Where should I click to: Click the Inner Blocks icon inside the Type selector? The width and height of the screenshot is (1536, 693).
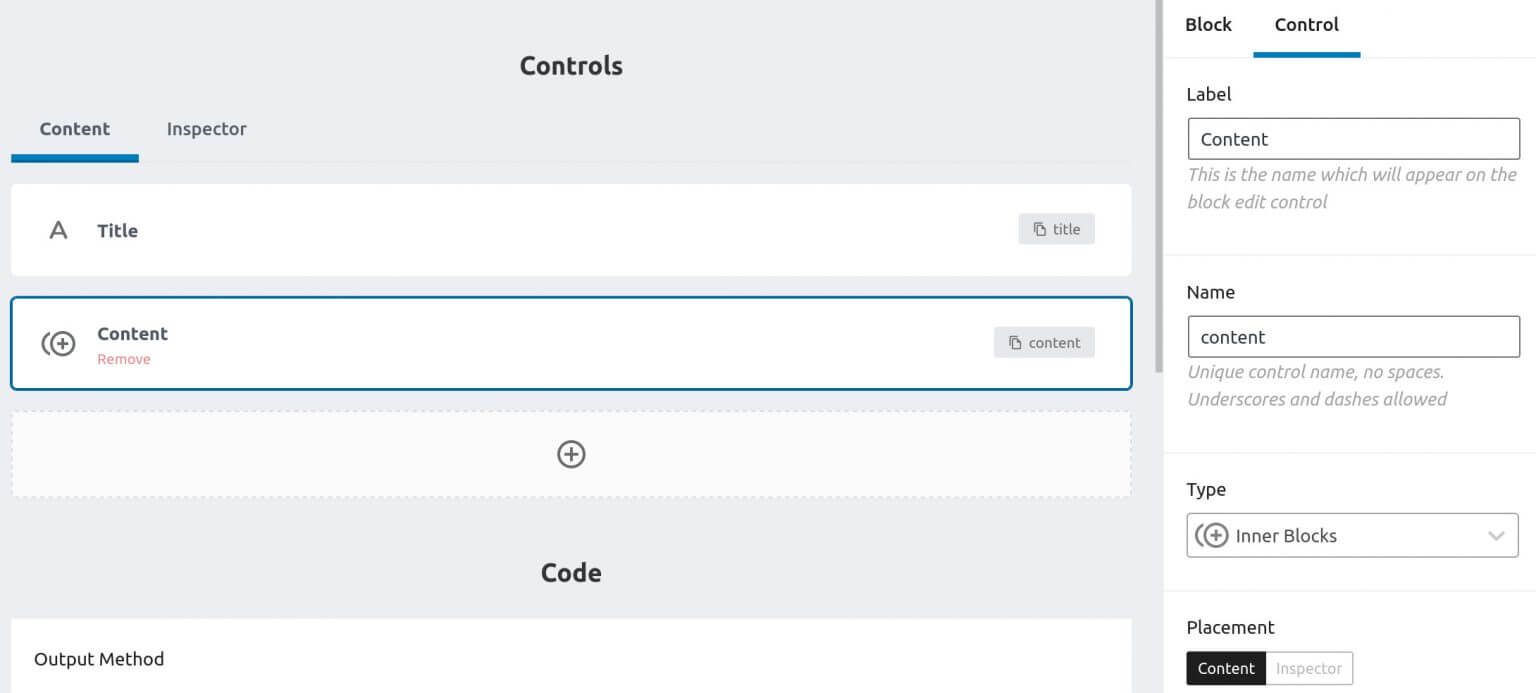[x=1213, y=536]
